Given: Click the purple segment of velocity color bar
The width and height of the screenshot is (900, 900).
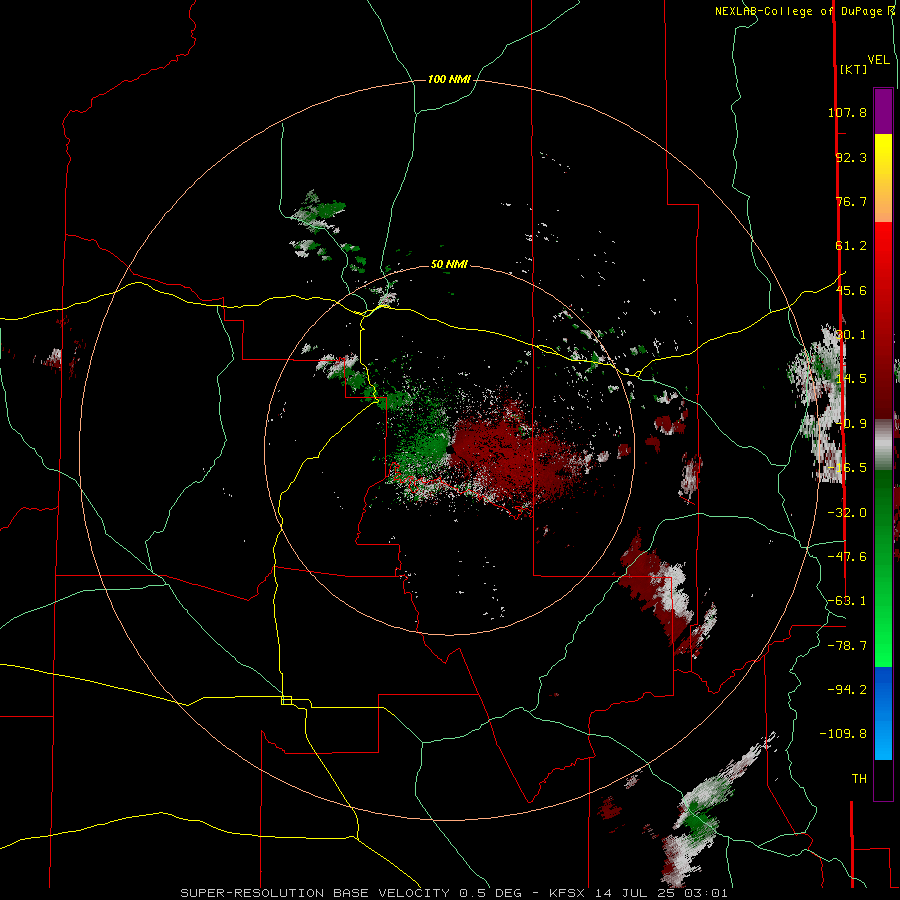Looking at the screenshot, I should pos(883,111).
